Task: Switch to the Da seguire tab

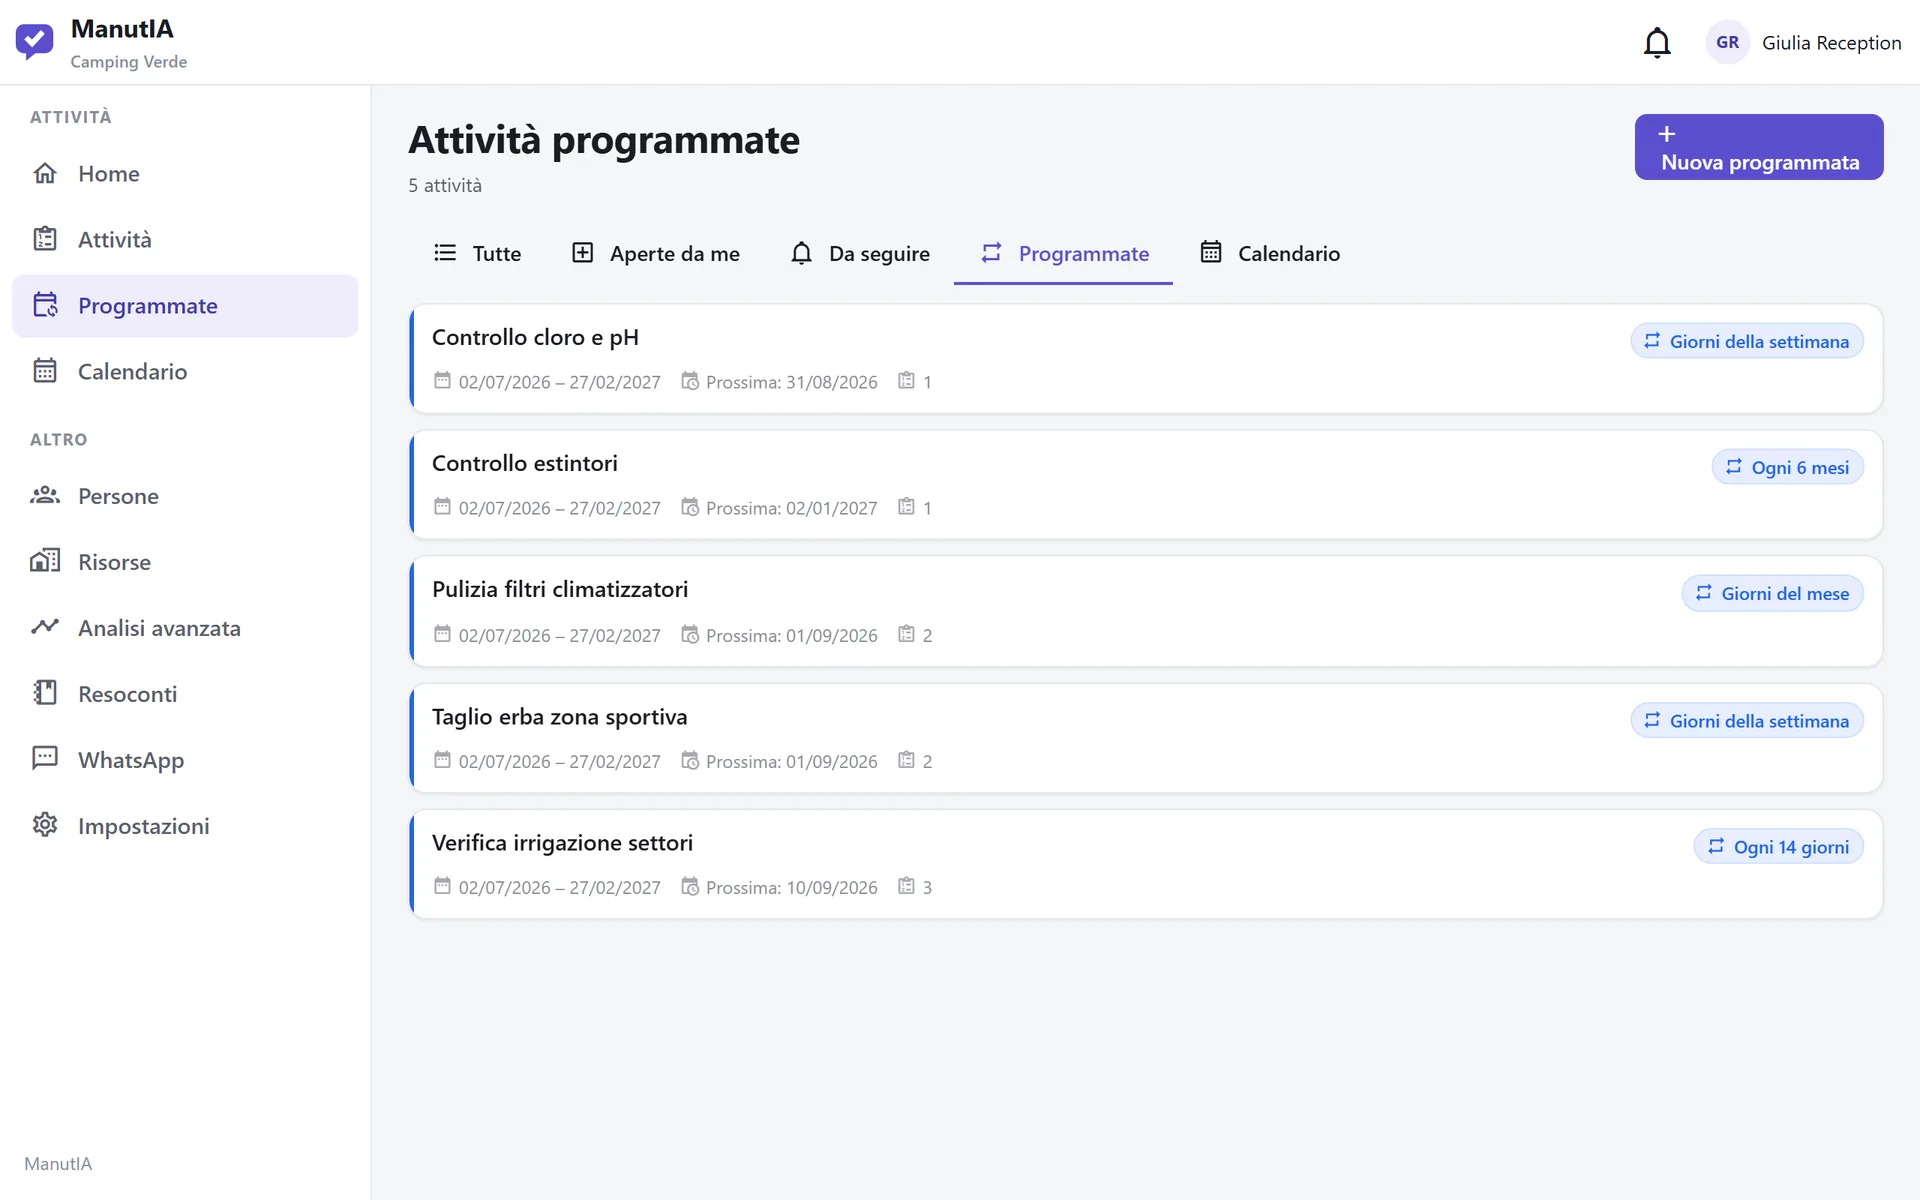Action: click(x=860, y=254)
